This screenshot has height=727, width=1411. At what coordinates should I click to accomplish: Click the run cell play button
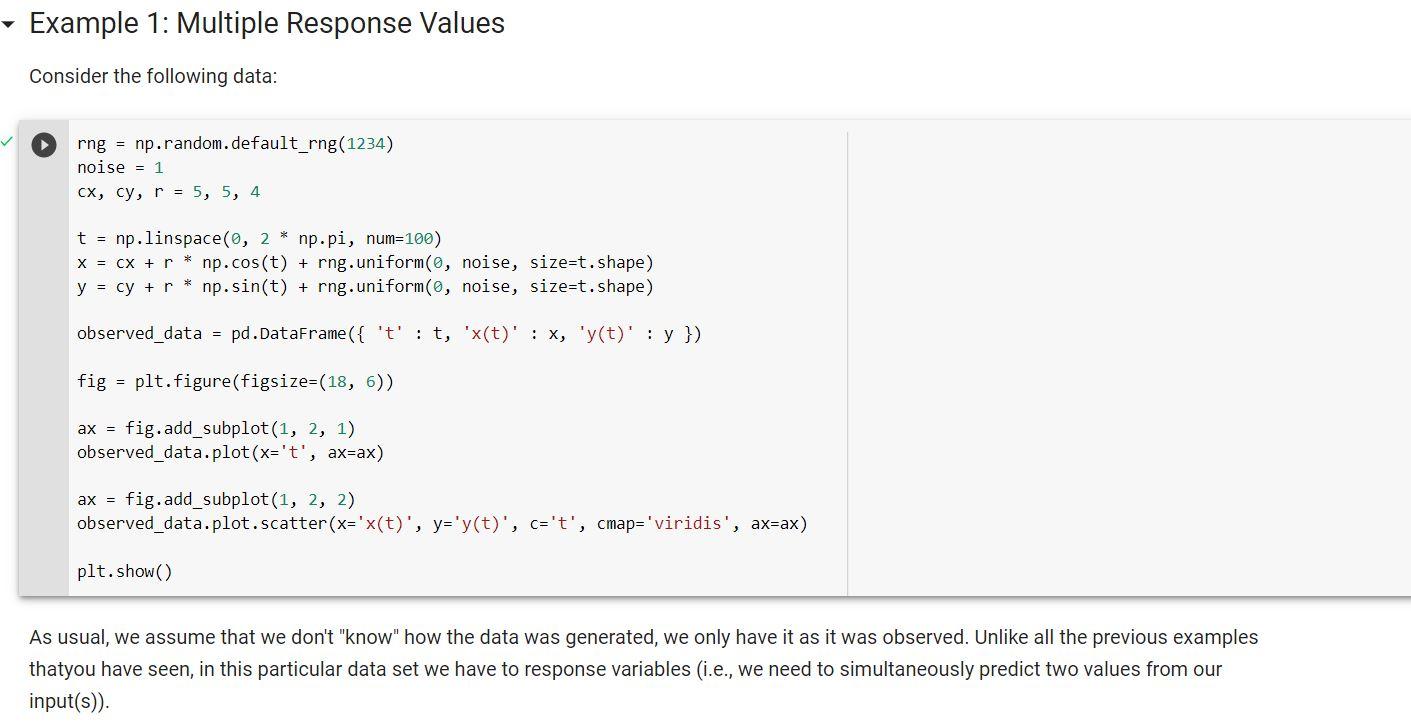coord(43,144)
